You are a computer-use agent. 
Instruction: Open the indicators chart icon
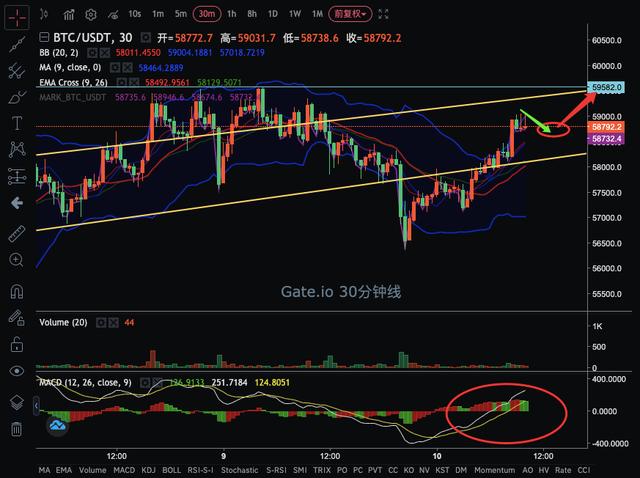pyautogui.click(x=69, y=15)
